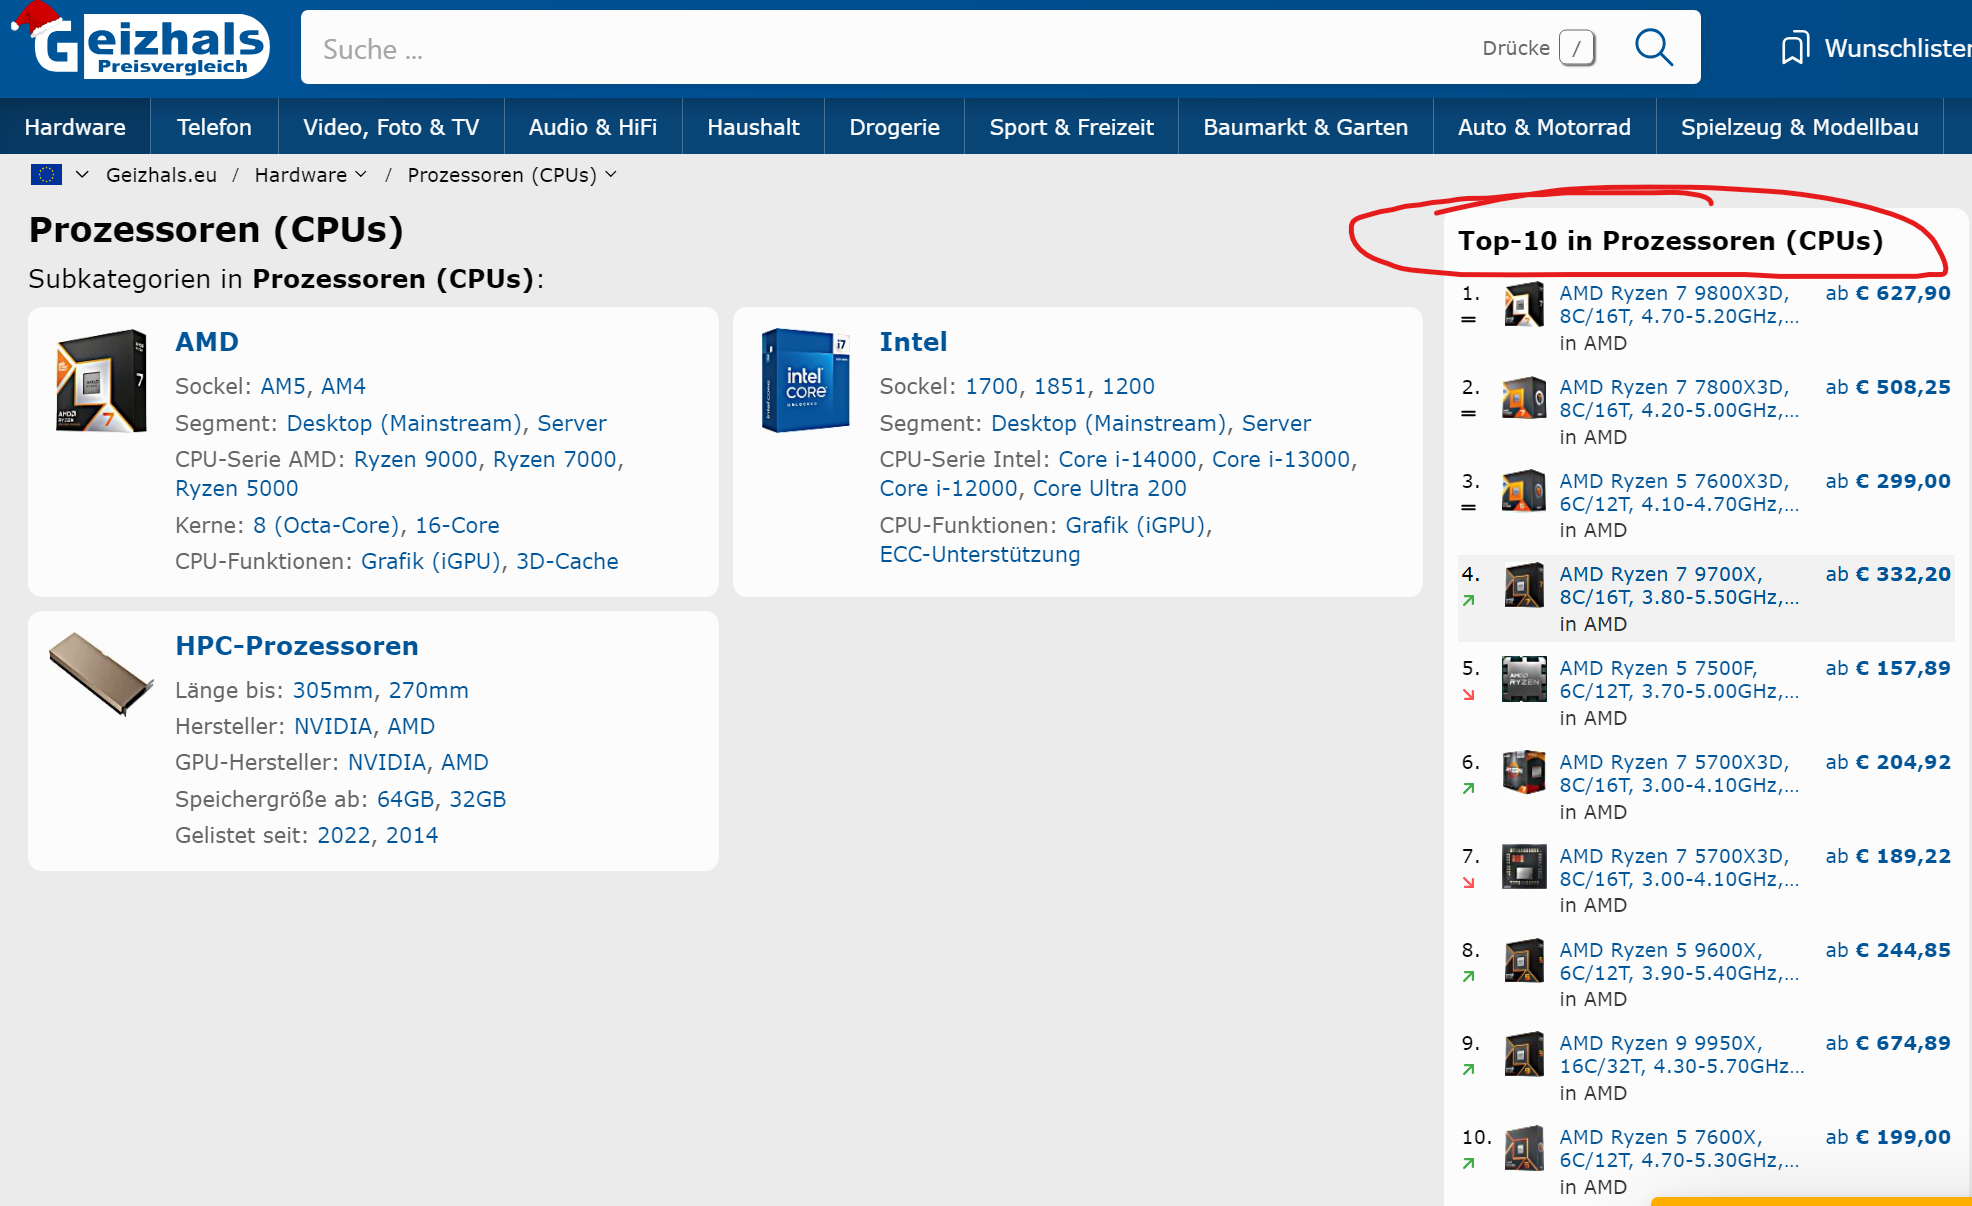Open the Wunschlisten bookmark icon
The image size is (1972, 1206).
(1795, 48)
